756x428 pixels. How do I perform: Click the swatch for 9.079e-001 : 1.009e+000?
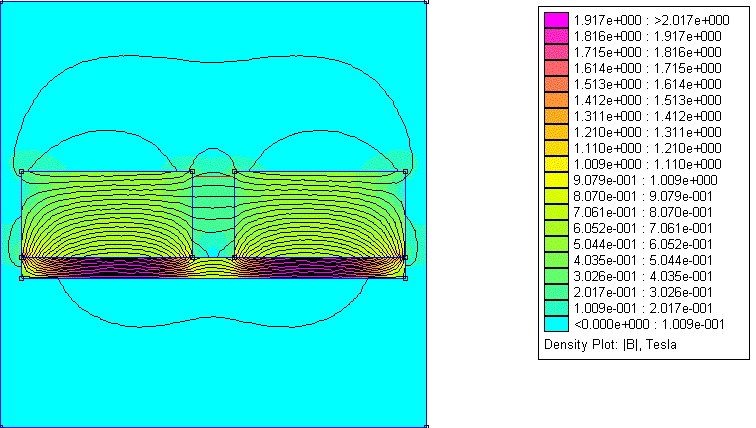pyautogui.click(x=556, y=180)
